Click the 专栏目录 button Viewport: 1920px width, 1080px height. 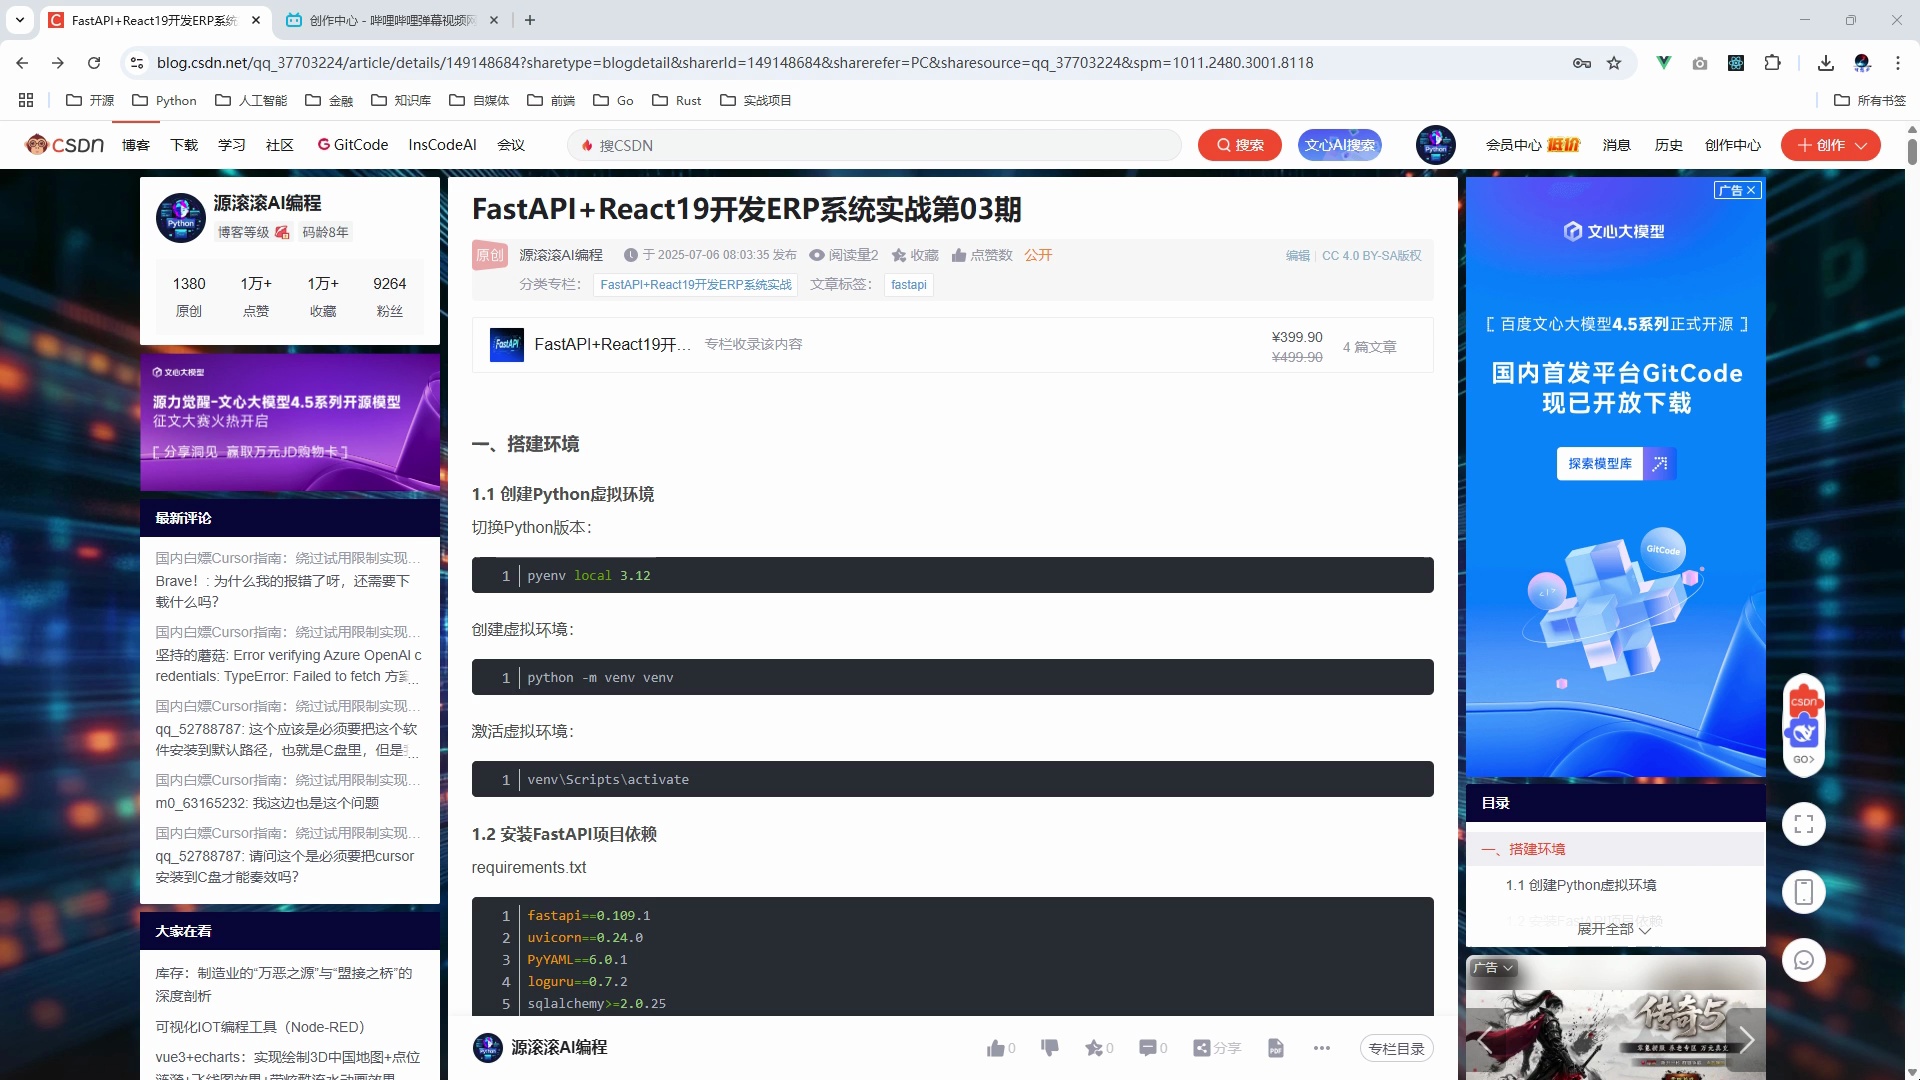point(1396,1048)
